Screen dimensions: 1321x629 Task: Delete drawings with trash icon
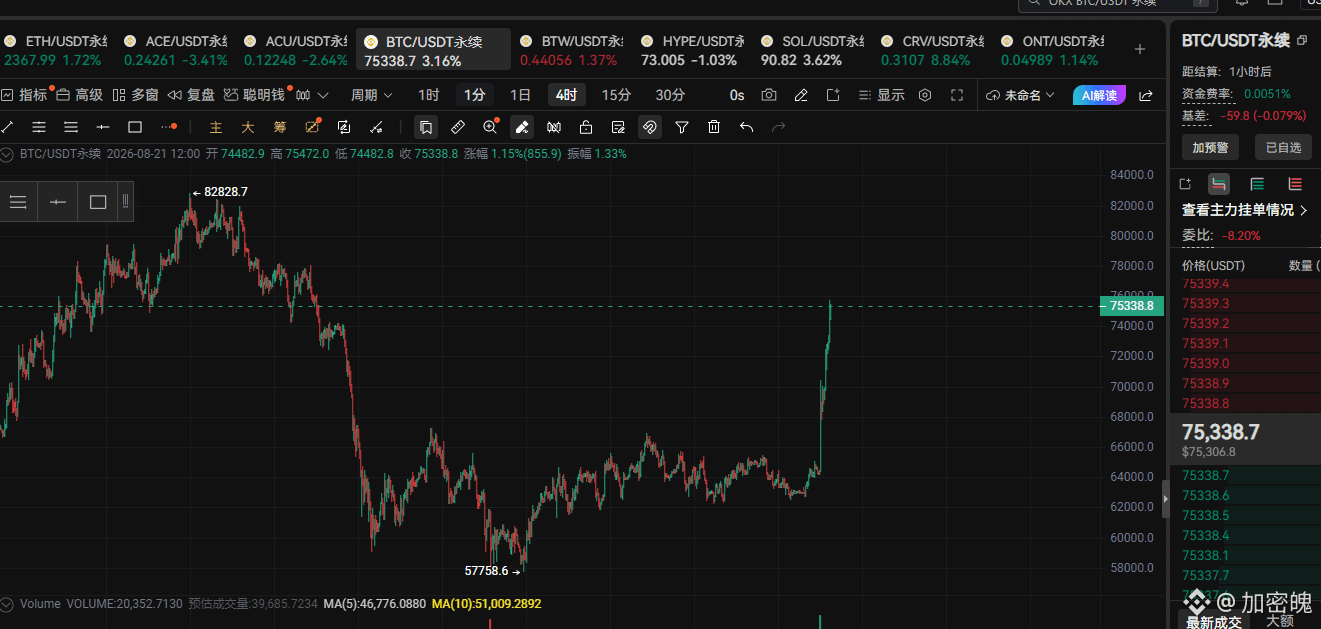tap(714, 127)
